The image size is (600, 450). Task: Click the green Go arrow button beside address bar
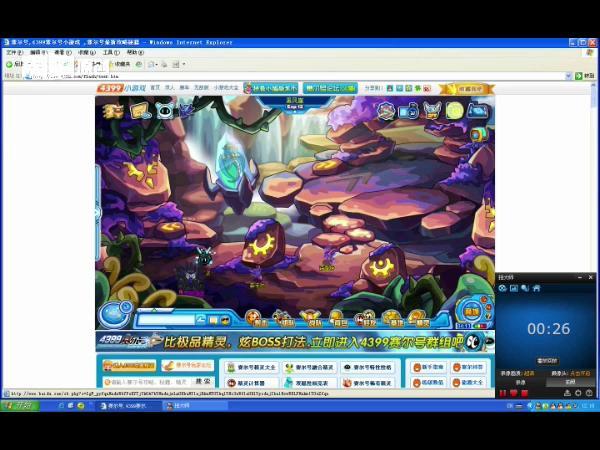[x=579, y=76]
